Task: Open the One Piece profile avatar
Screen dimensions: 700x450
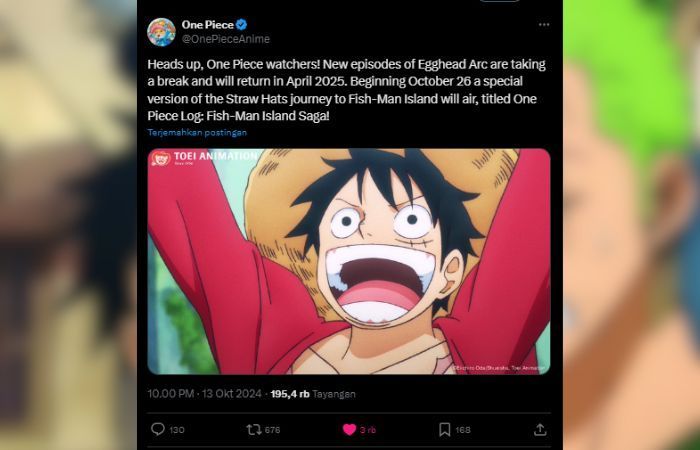Action: click(162, 32)
